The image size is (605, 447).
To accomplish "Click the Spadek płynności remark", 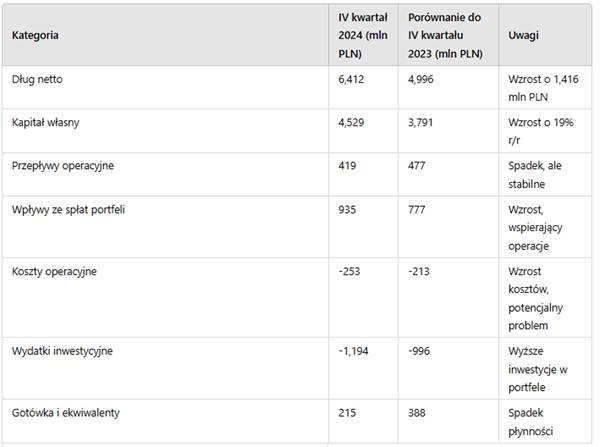I will [x=532, y=421].
